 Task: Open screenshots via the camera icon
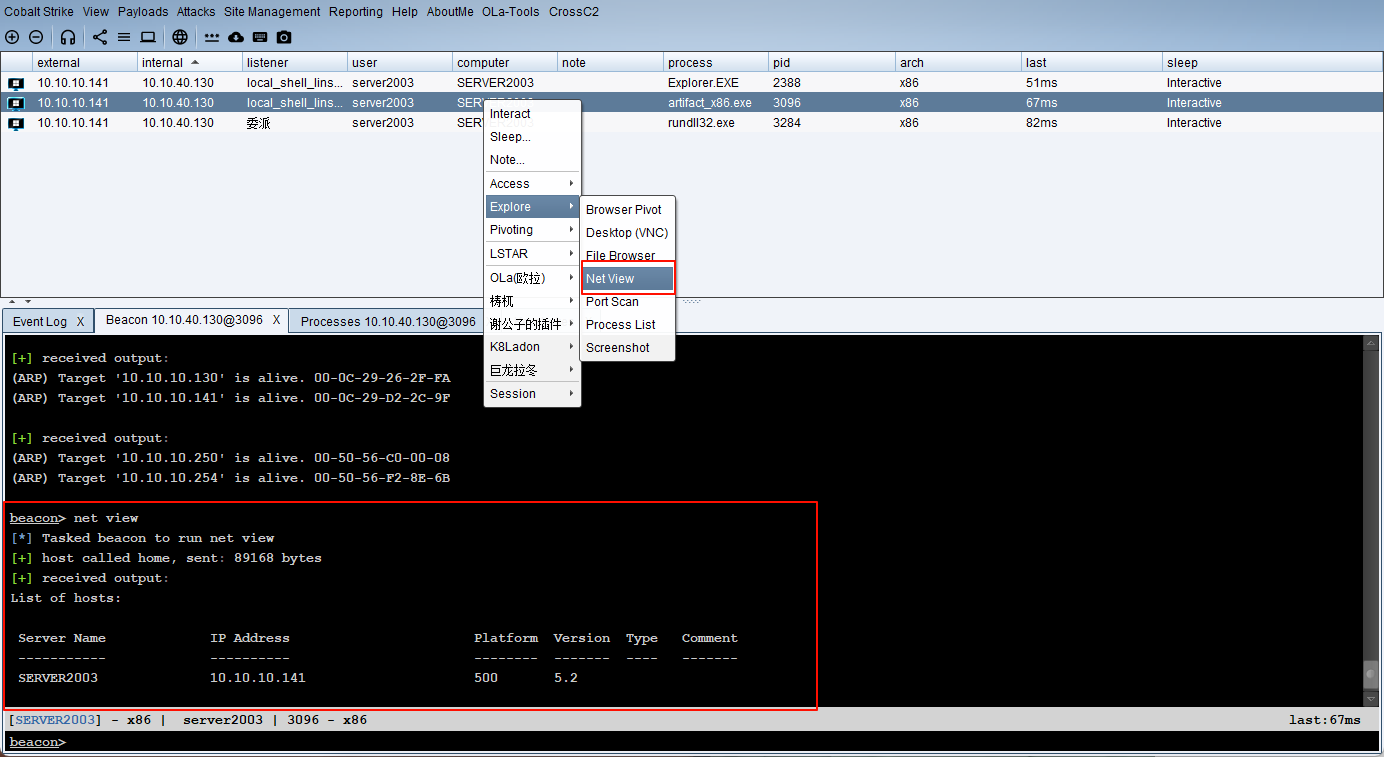pos(284,37)
